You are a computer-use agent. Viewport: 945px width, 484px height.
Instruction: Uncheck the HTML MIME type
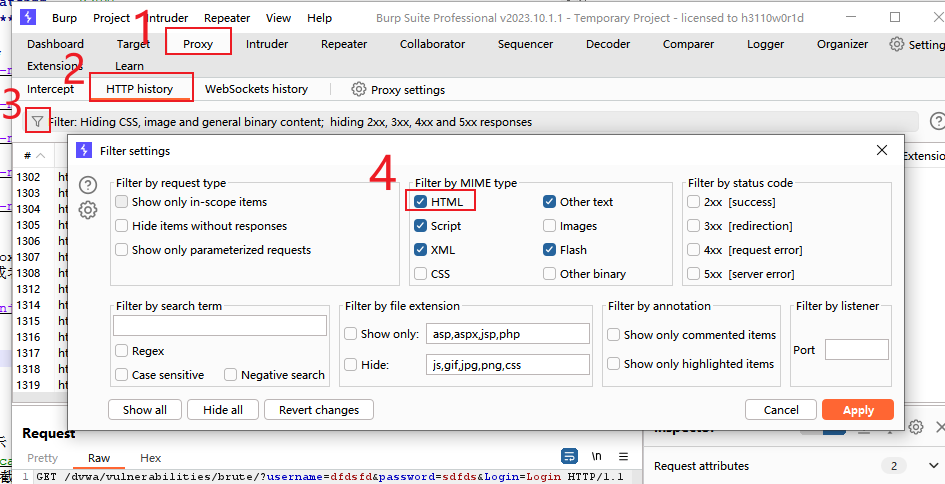(x=421, y=202)
